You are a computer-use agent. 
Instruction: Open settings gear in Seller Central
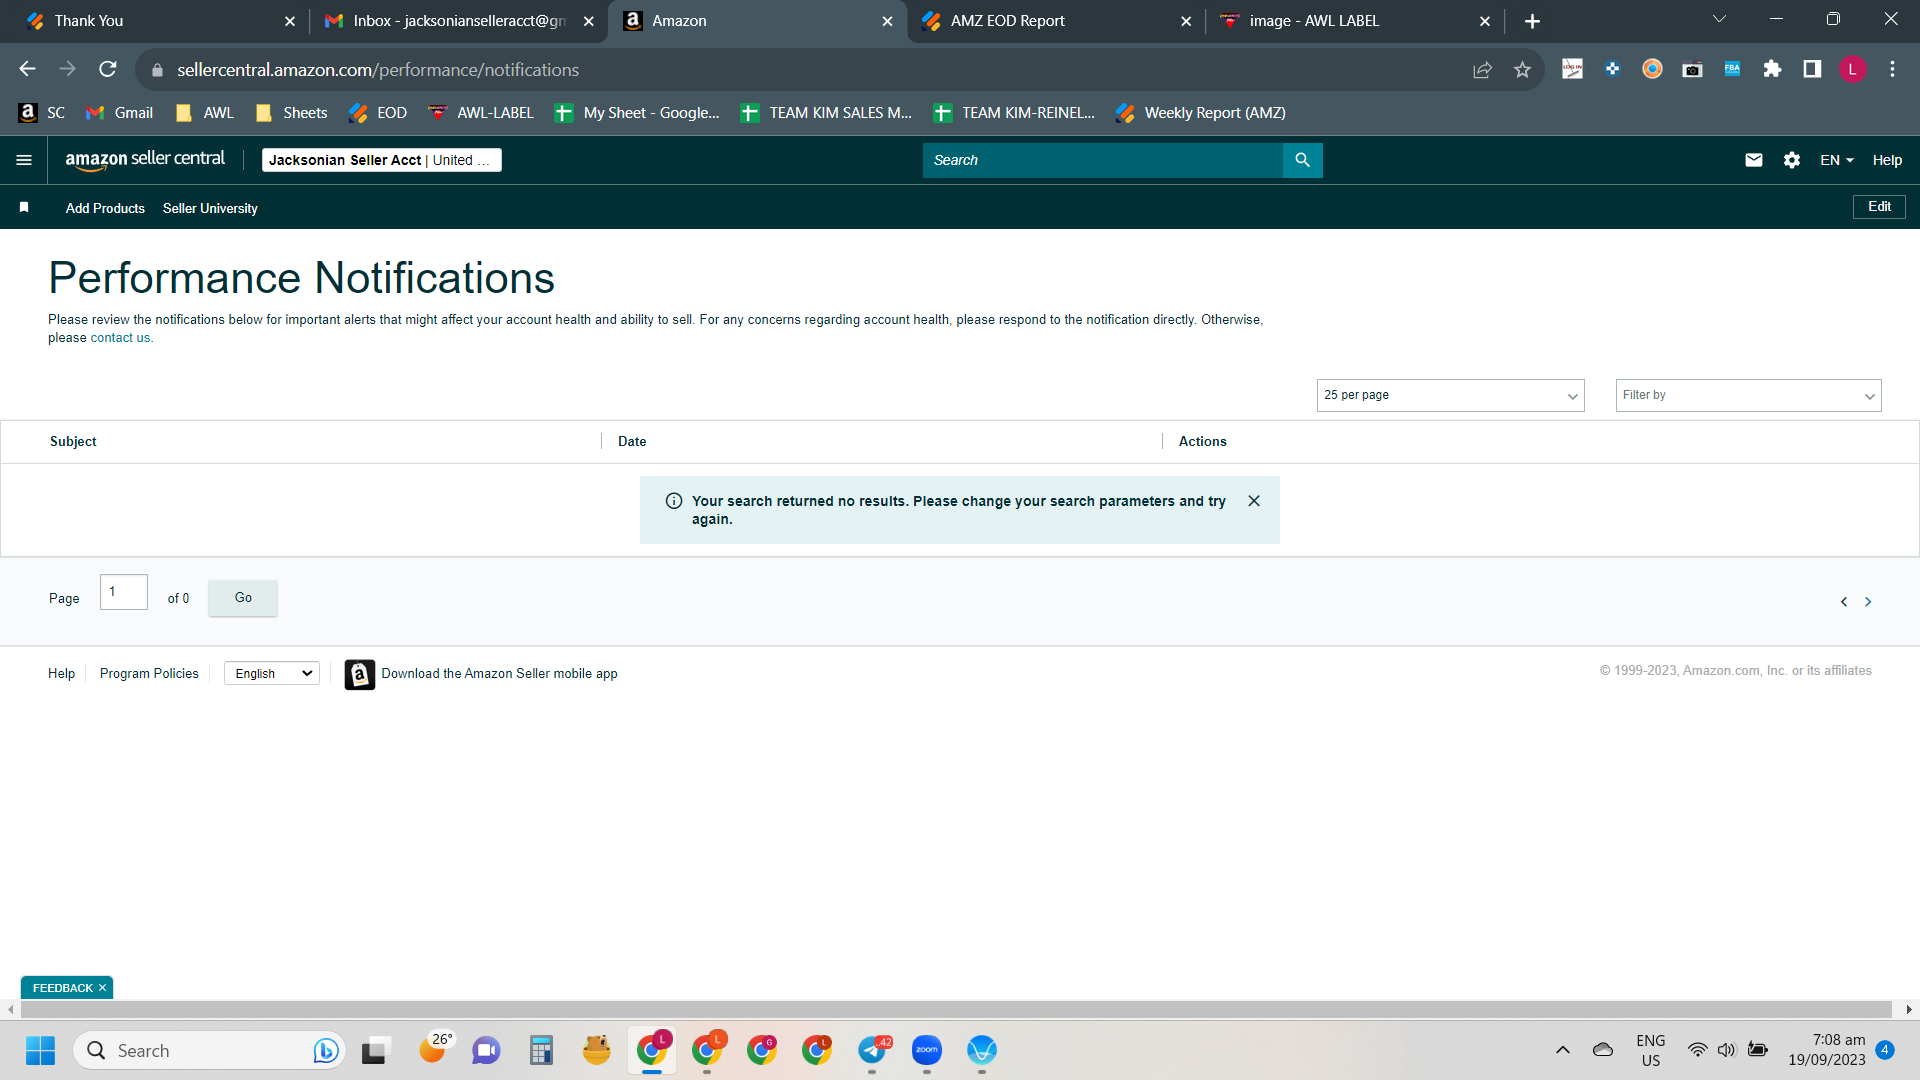(x=1792, y=160)
